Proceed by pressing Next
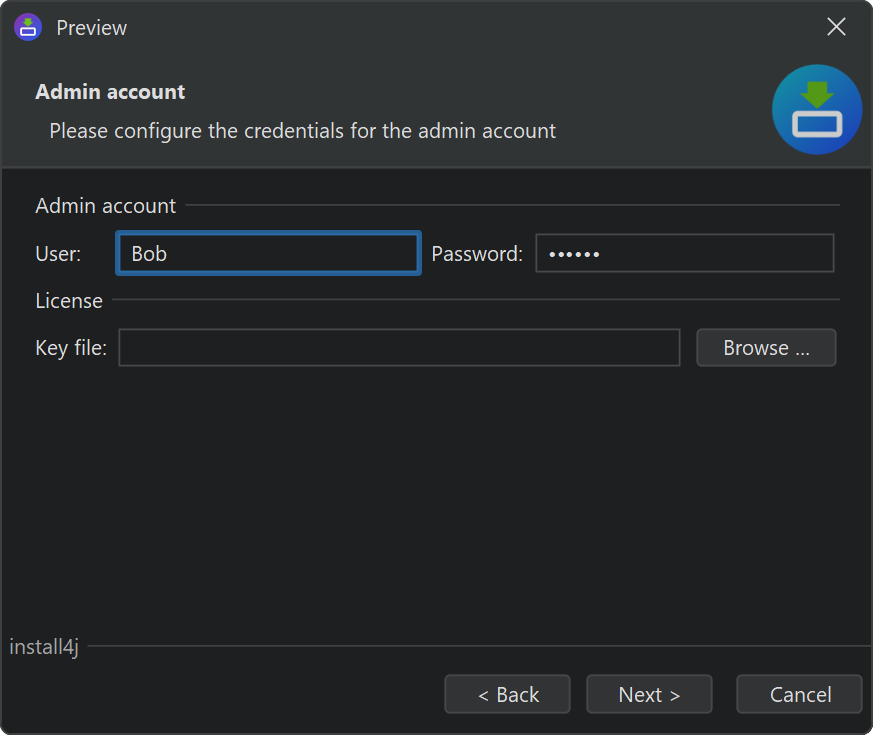This screenshot has height=735, width=873. [649, 694]
